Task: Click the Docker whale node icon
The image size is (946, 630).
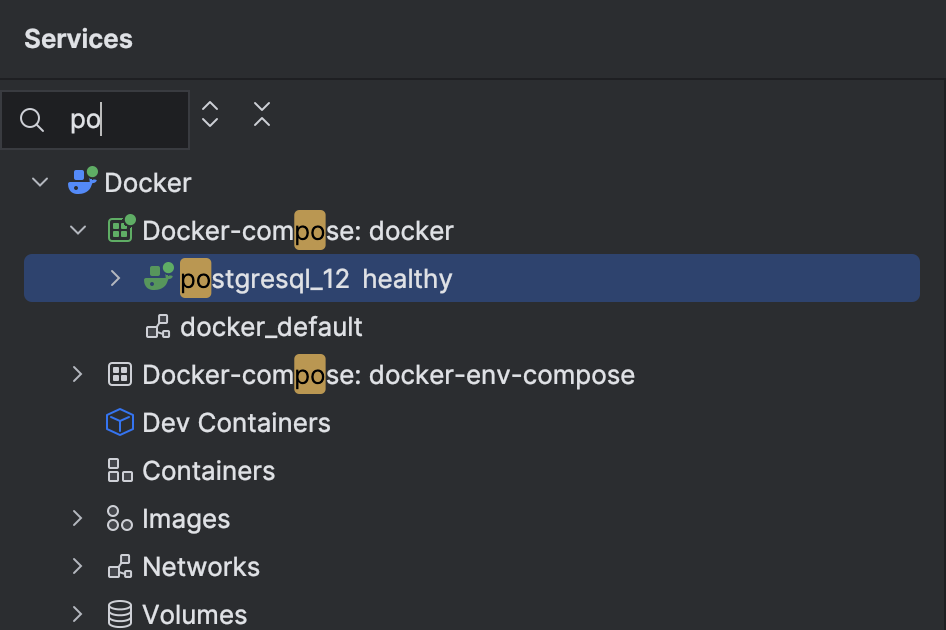Action: tap(82, 182)
